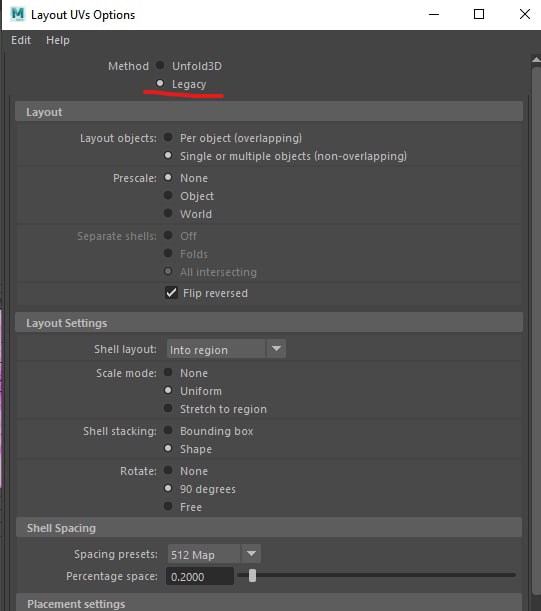This screenshot has height=611, width=541.
Task: Click the Percentage space slider handle
Action: point(253,576)
